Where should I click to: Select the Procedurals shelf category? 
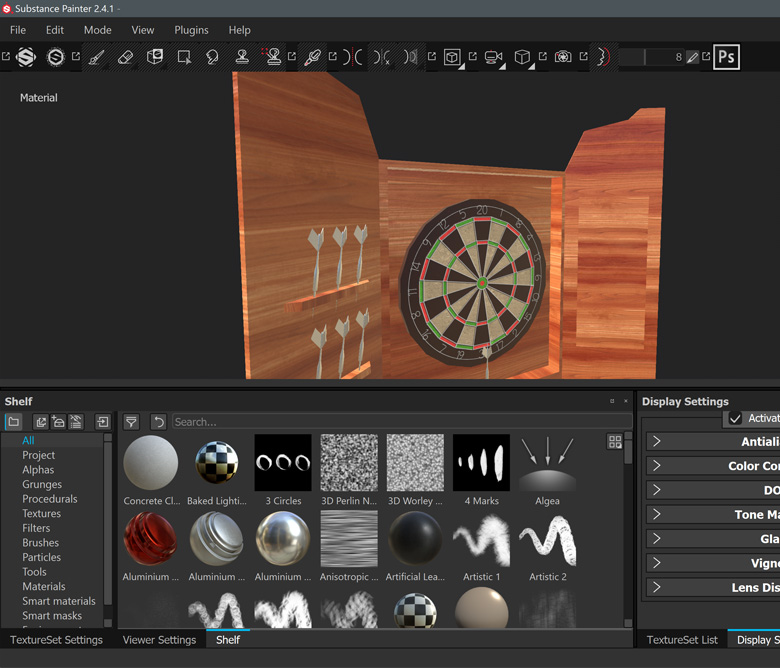pyautogui.click(x=50, y=498)
